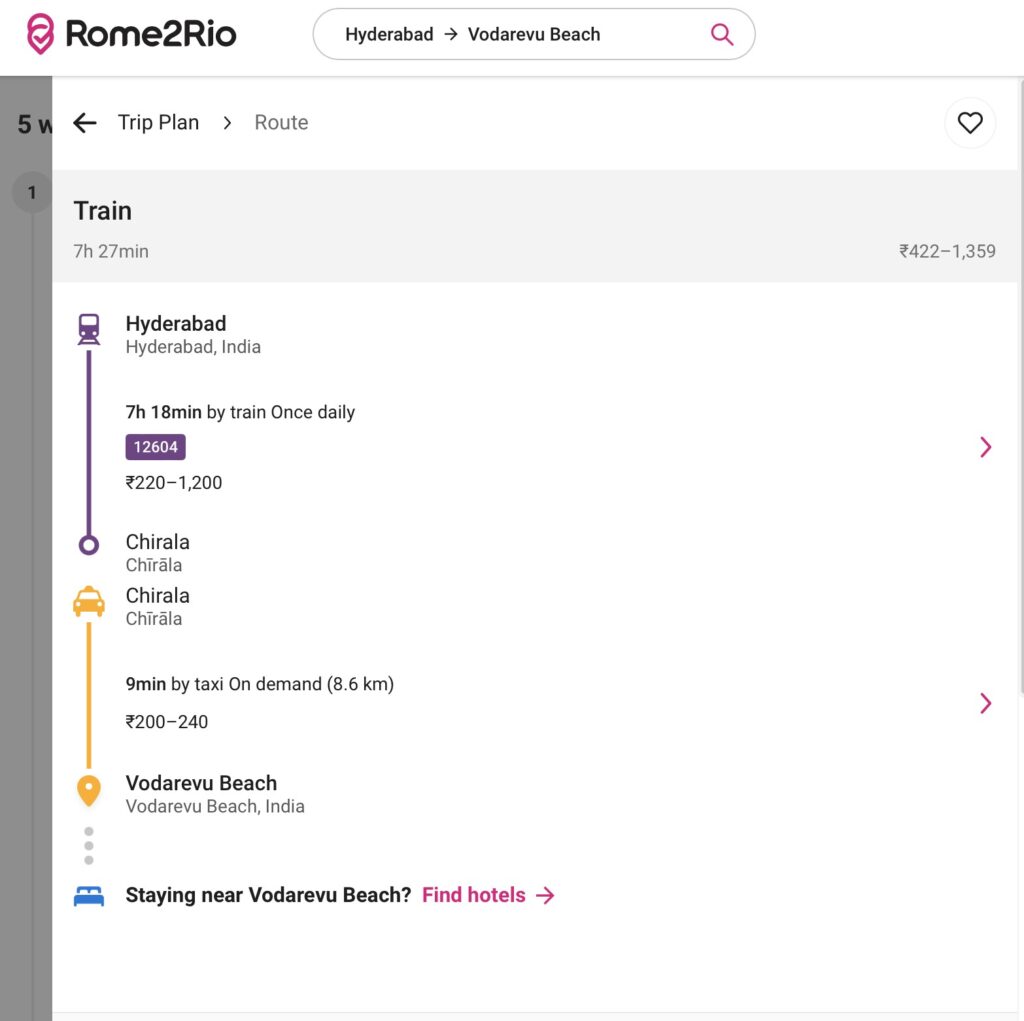Expand train leg details with its chevron
The image size is (1024, 1021).
tap(985, 447)
